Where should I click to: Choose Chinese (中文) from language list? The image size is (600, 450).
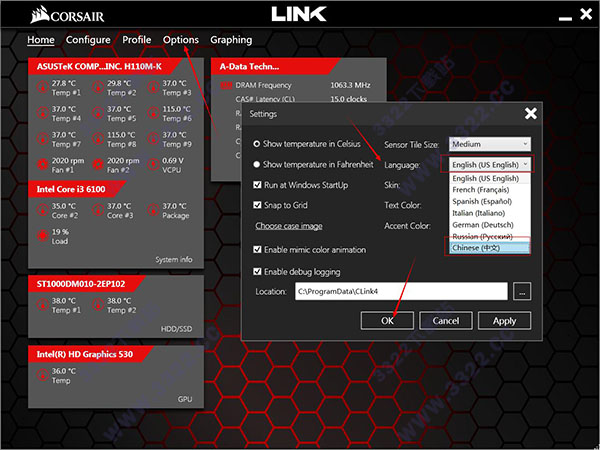tap(490, 248)
